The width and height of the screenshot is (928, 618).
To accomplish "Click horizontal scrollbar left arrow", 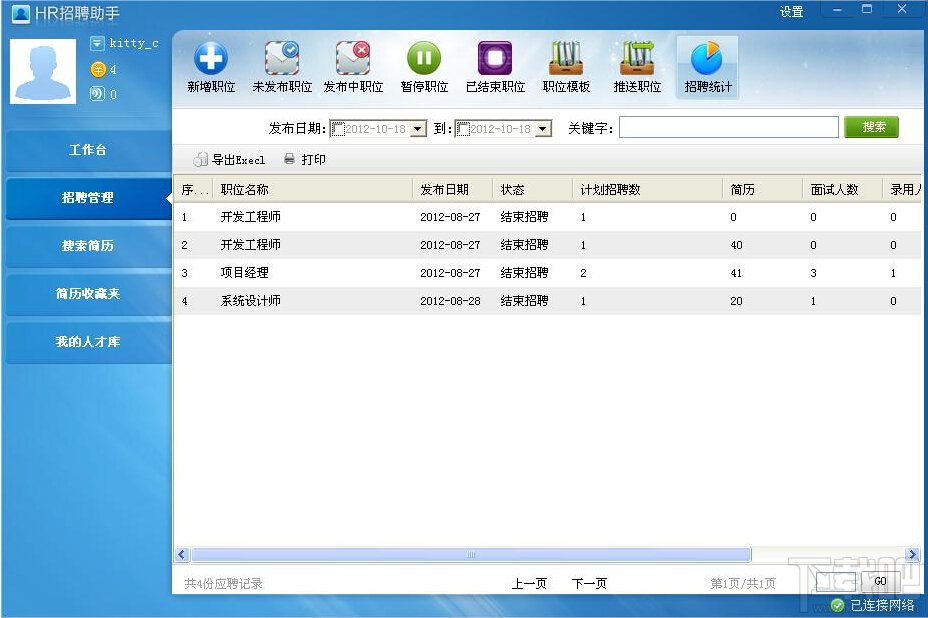I will (x=182, y=555).
